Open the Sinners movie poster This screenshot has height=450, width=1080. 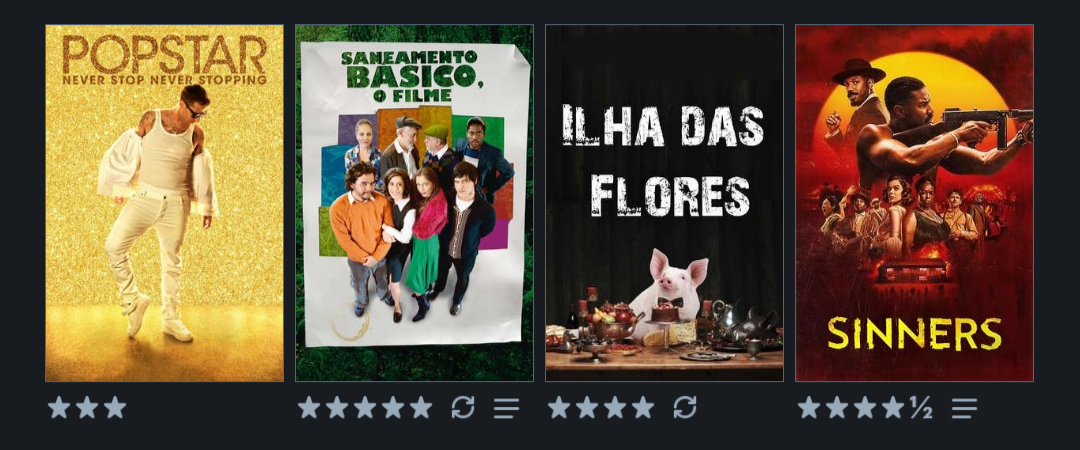915,203
